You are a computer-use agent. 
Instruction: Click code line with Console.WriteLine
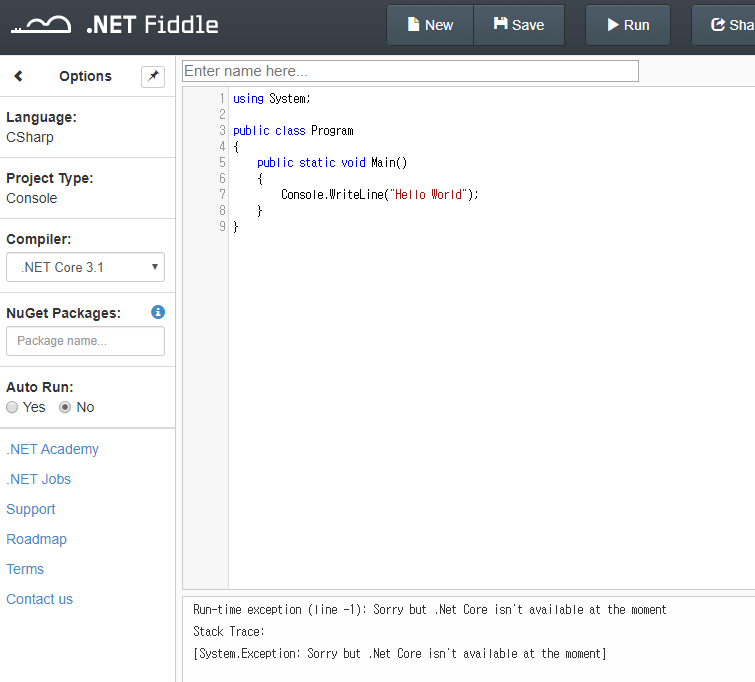(x=379, y=195)
